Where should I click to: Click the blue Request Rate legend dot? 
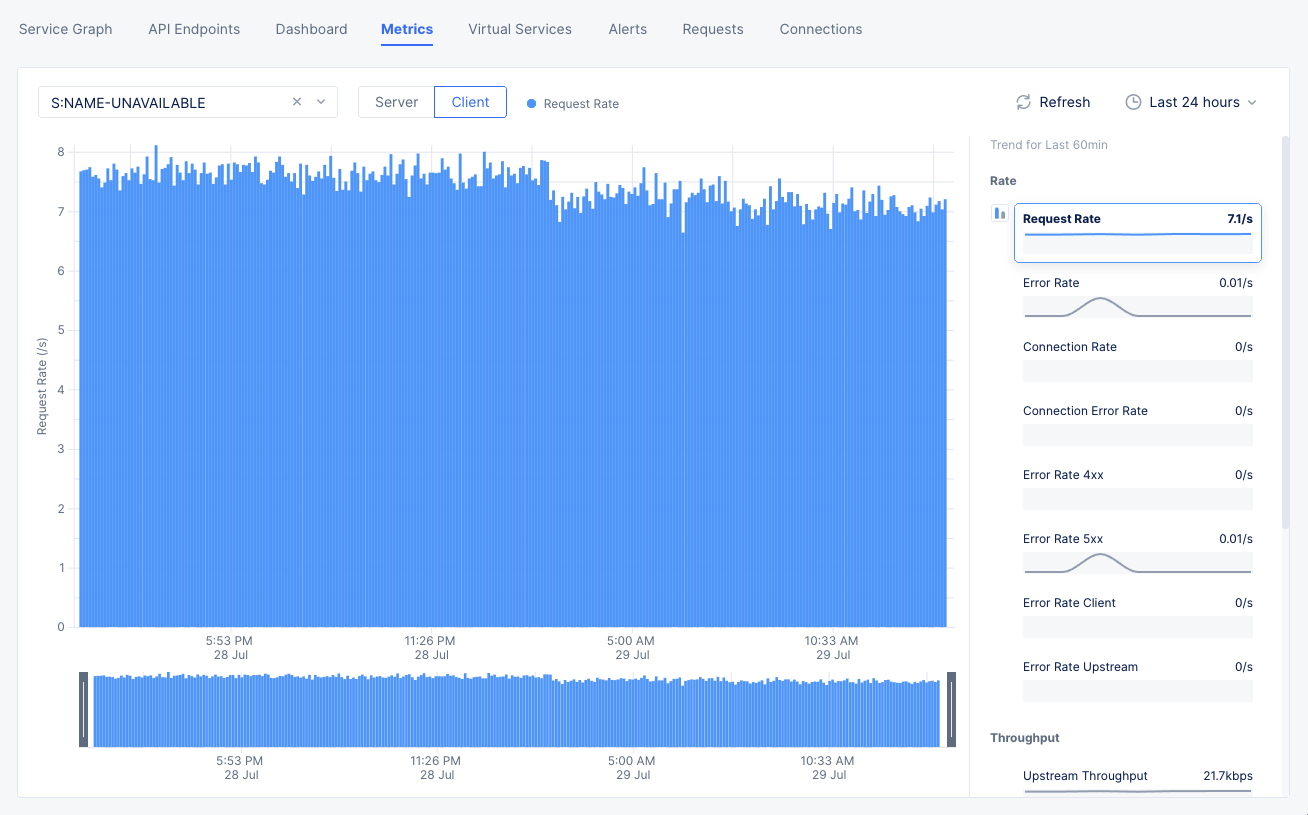531,104
